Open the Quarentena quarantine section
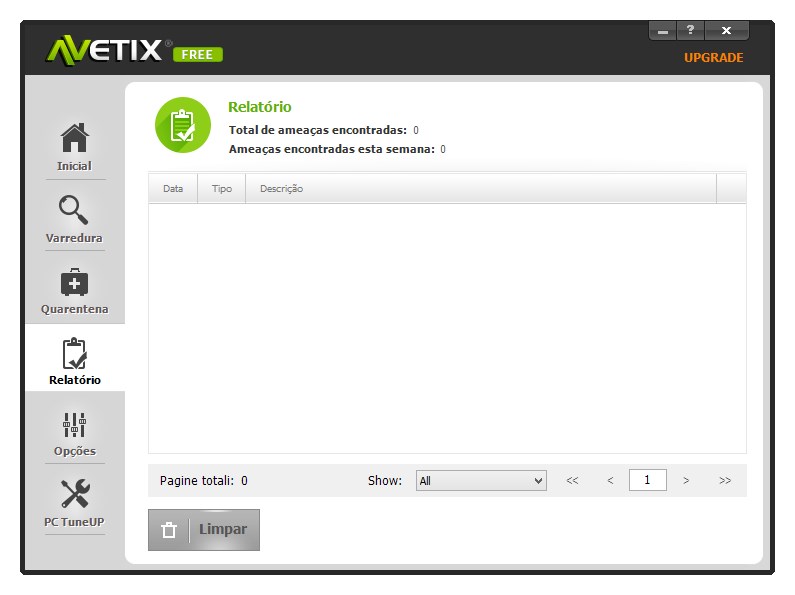 [x=75, y=290]
